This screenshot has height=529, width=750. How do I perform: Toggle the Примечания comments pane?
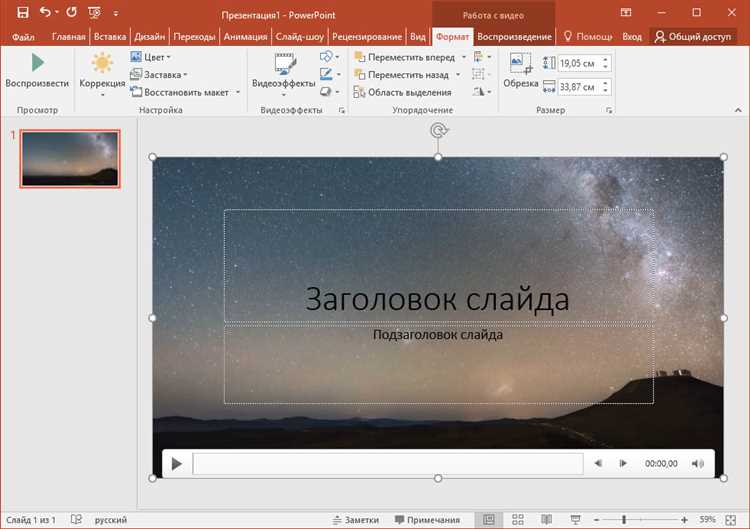point(427,520)
